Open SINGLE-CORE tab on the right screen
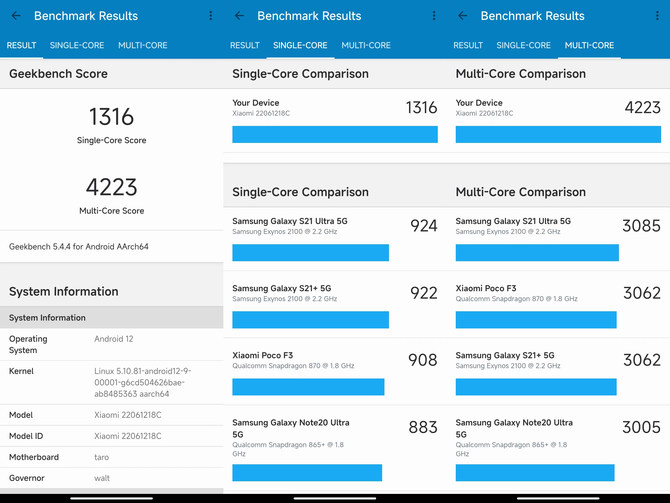This screenshot has width=670, height=503. pyautogui.click(x=523, y=45)
